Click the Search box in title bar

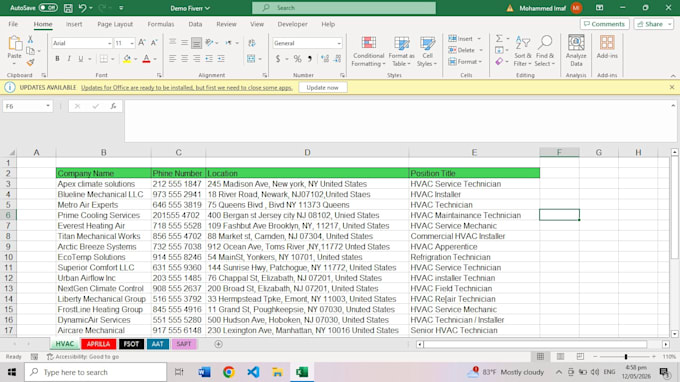[x=344, y=8]
